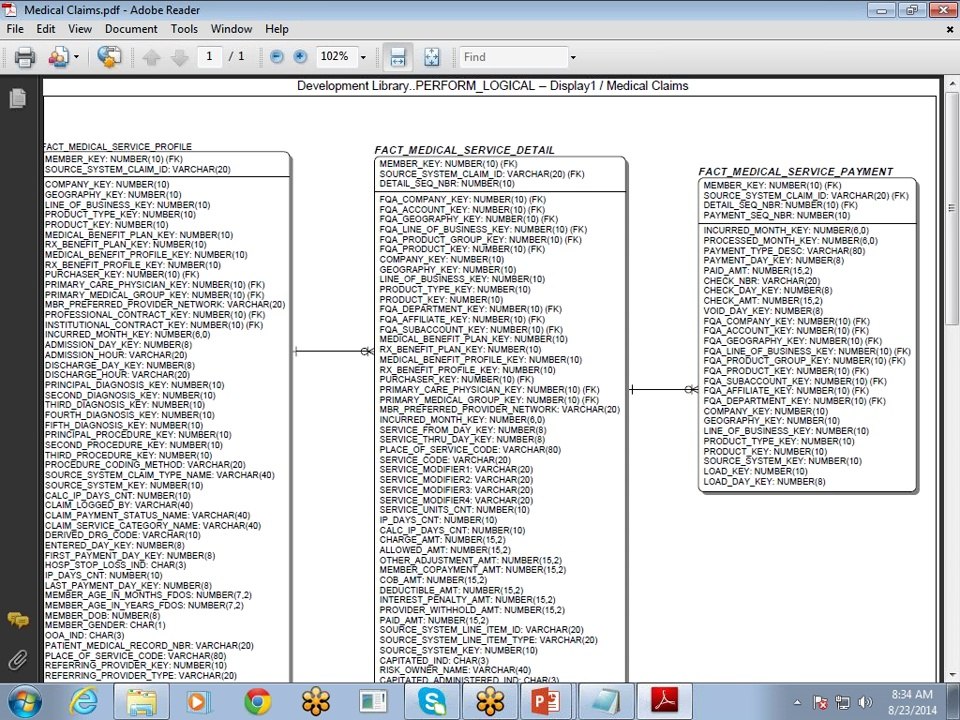
Task: Open the Attachments paperclip panel
Action: point(18,661)
